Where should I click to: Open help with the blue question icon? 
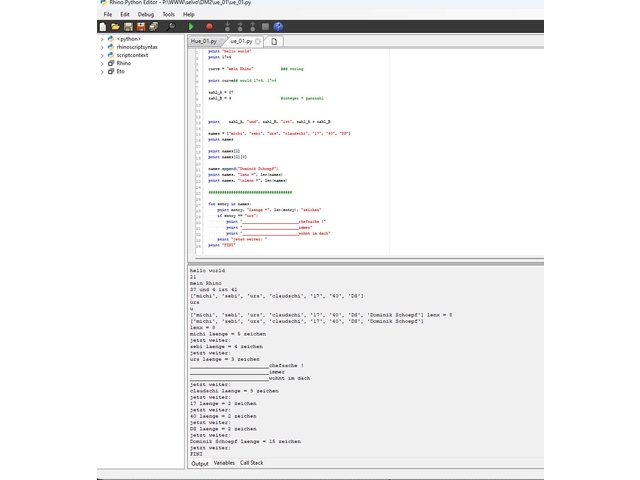coord(278,27)
